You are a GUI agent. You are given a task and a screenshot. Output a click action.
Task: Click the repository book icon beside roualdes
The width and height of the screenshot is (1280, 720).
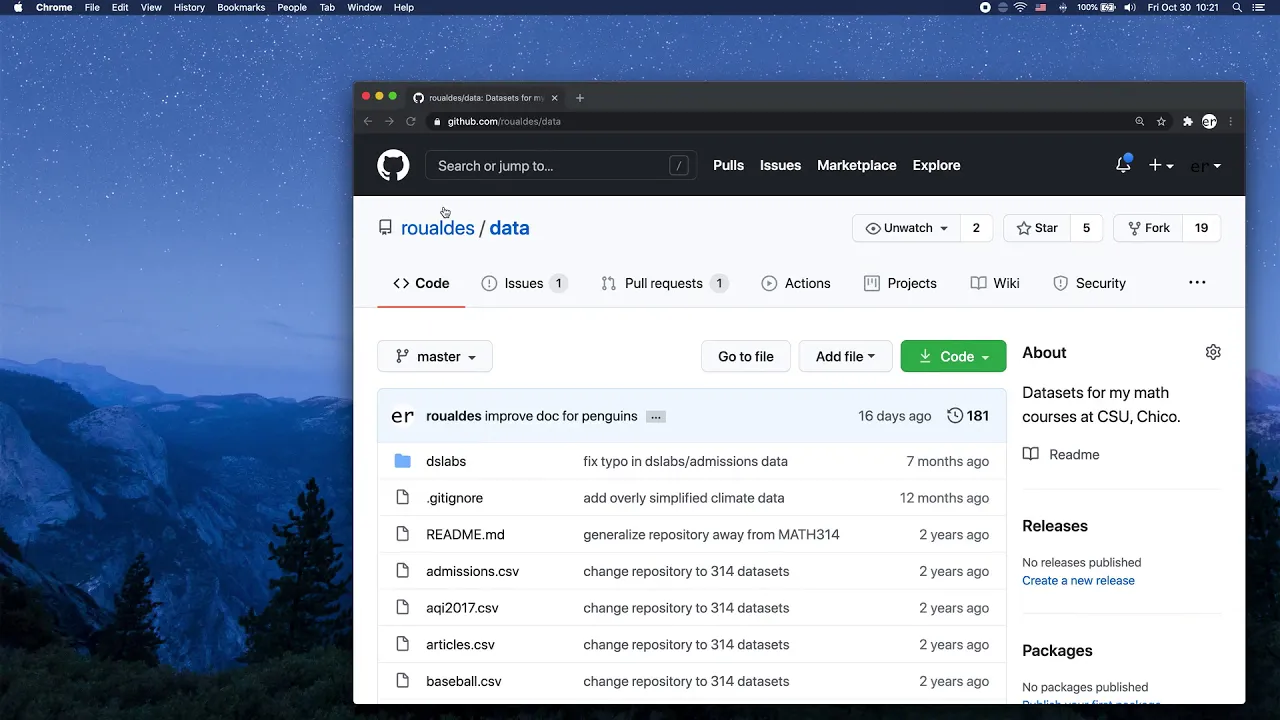click(385, 228)
